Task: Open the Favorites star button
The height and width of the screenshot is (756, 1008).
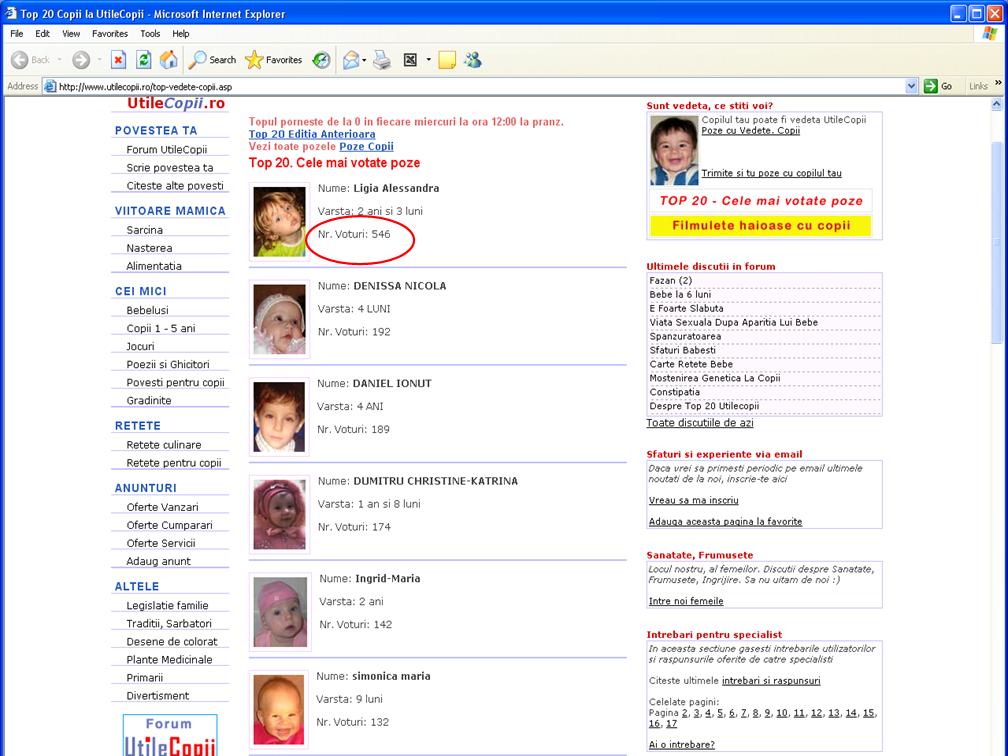Action: click(x=274, y=60)
